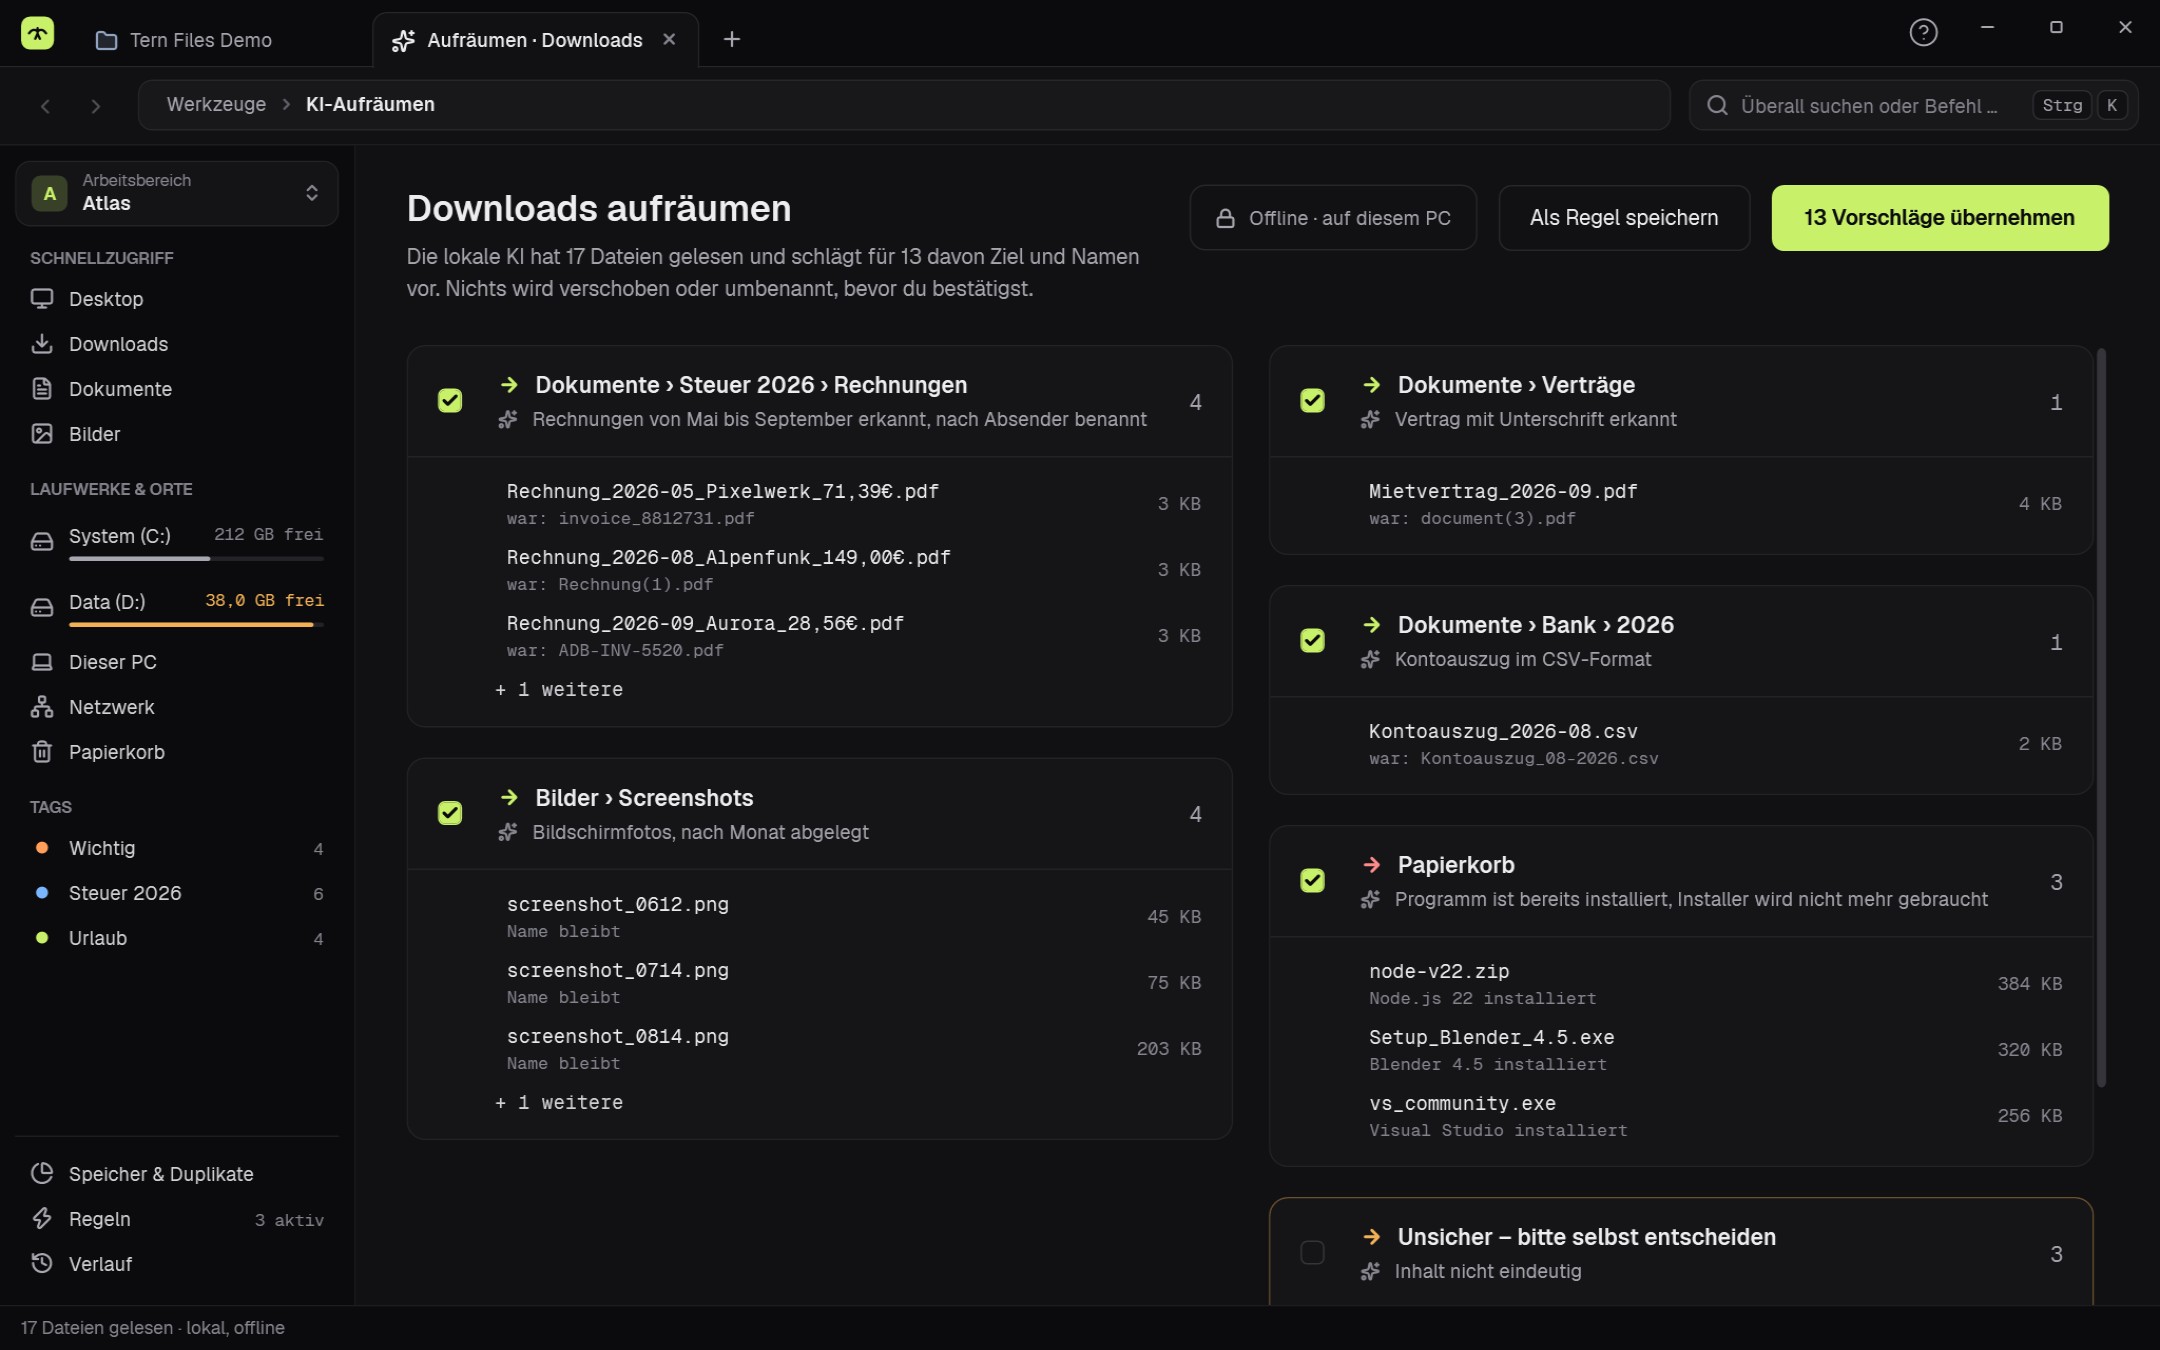Uncheck the Dokumente Bank 2026 group

tap(1312, 641)
